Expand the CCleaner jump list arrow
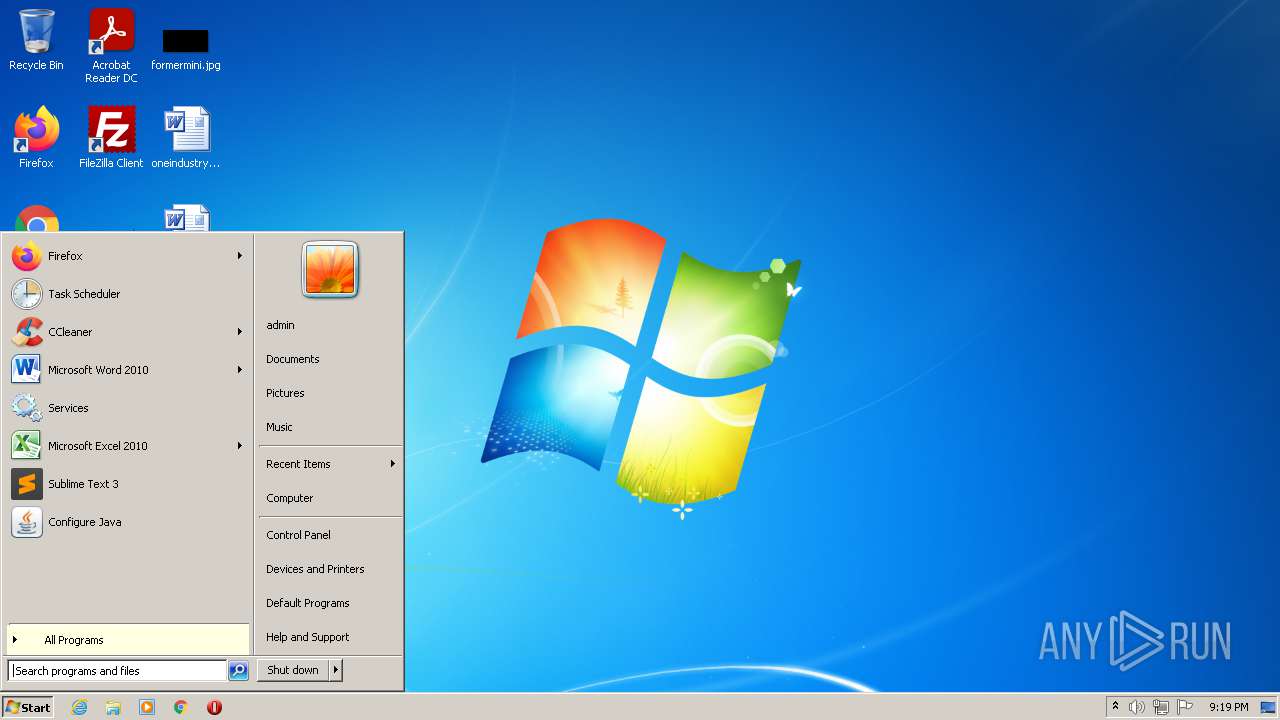This screenshot has width=1280, height=720. click(240, 332)
